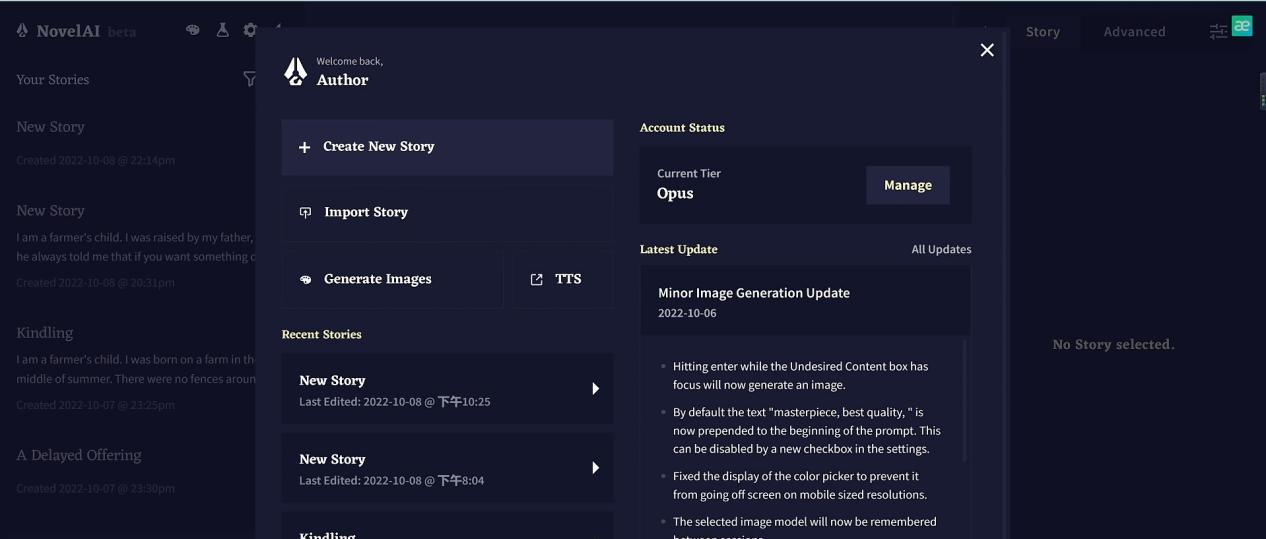Open the TTS external link button
The width and height of the screenshot is (1266, 539).
pos(563,279)
